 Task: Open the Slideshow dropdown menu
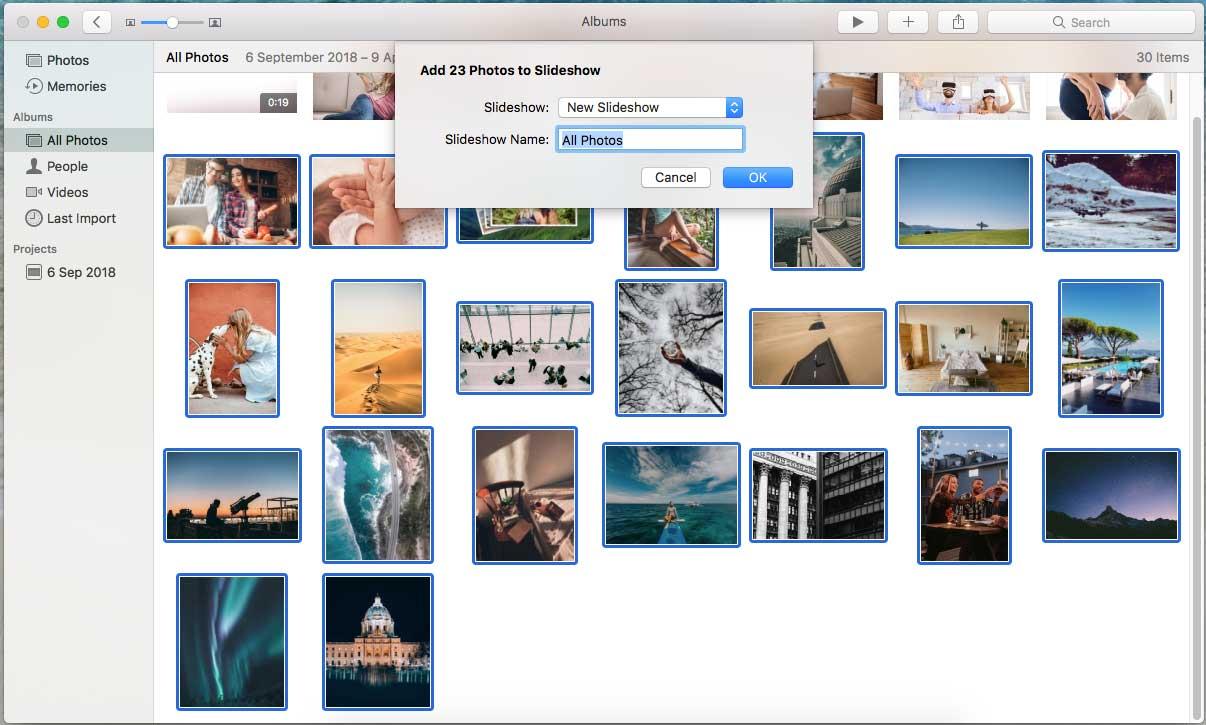[x=650, y=107]
